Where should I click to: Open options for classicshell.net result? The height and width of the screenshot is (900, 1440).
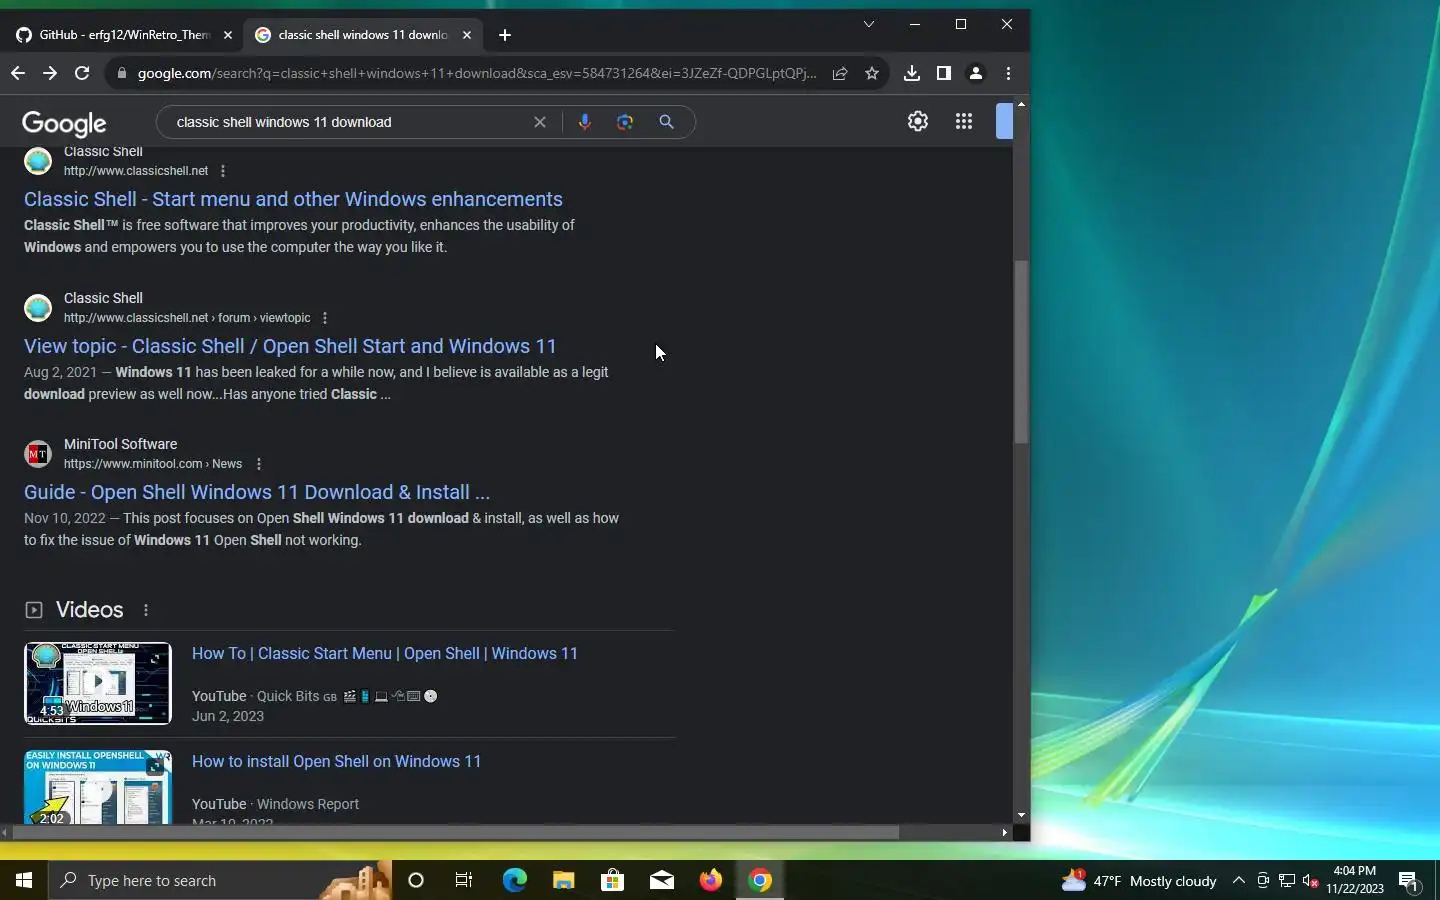(223, 171)
